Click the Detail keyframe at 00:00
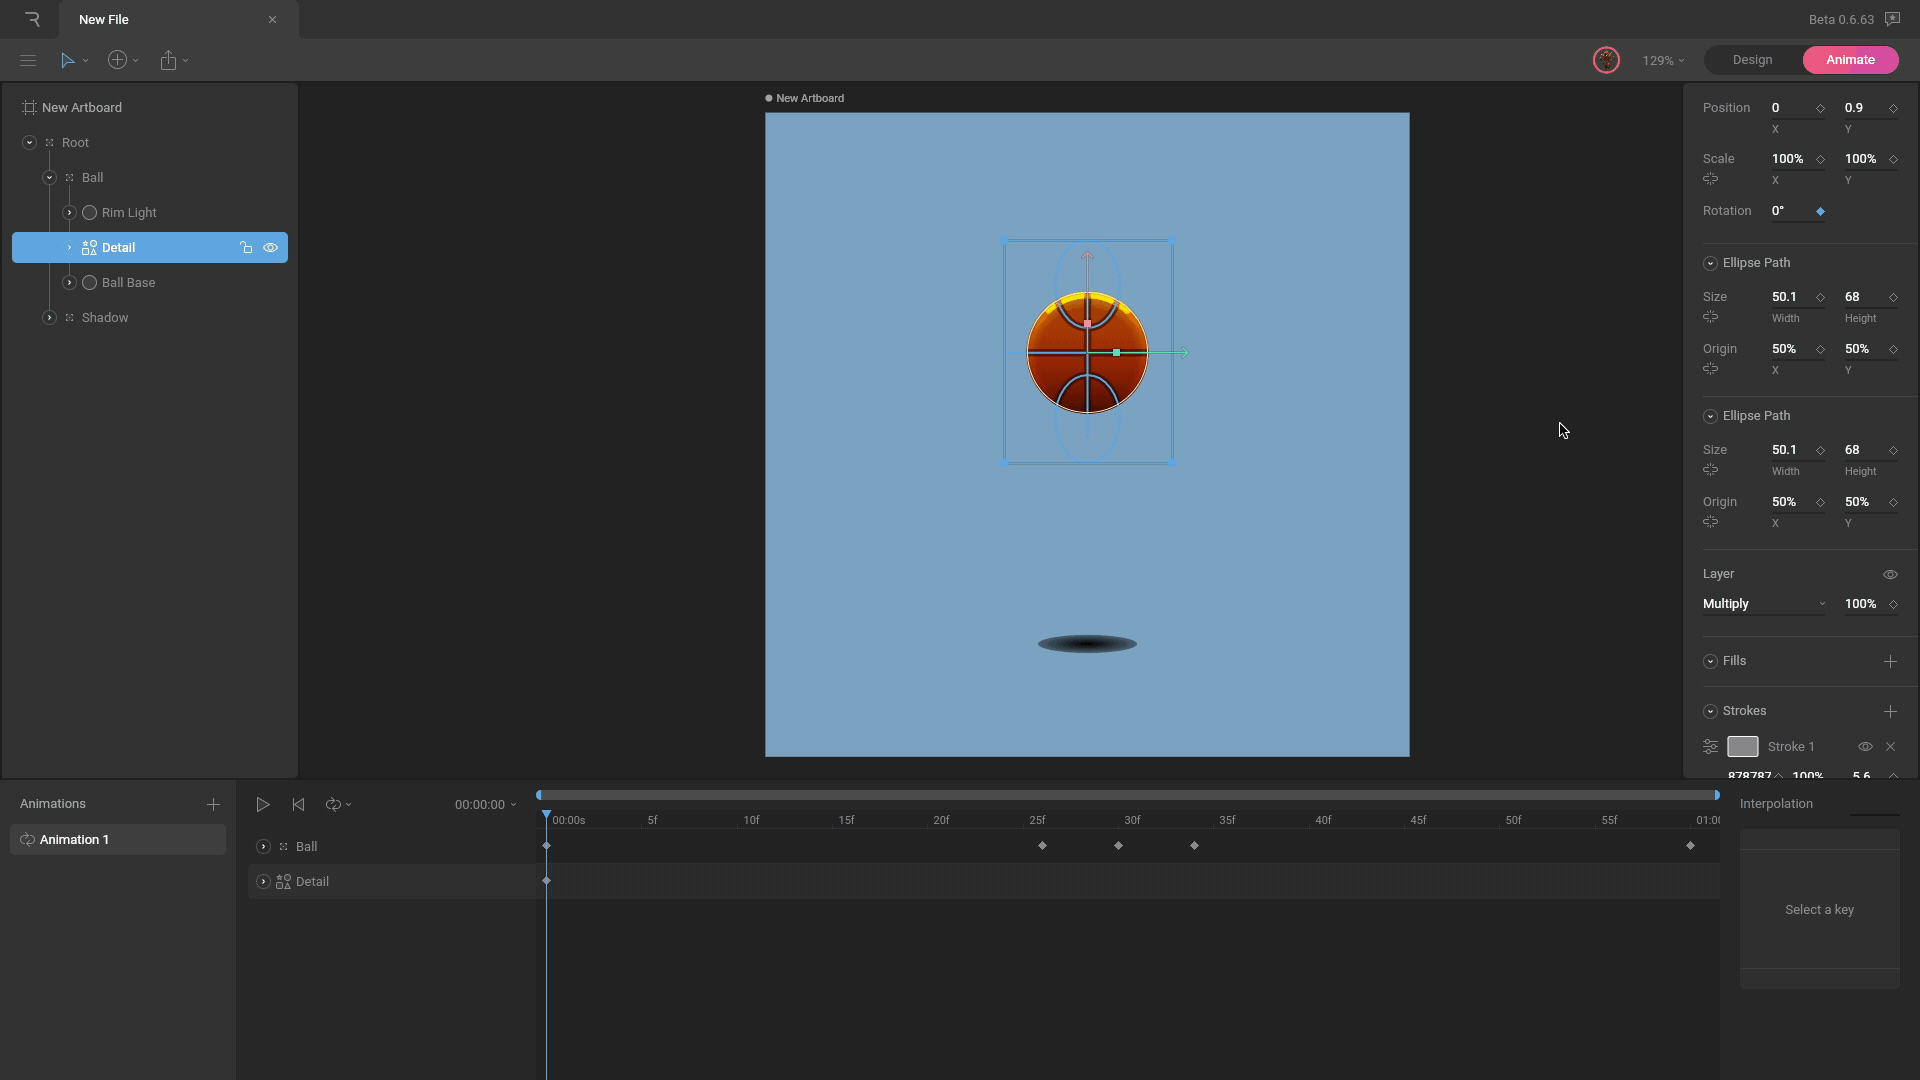 tap(546, 881)
